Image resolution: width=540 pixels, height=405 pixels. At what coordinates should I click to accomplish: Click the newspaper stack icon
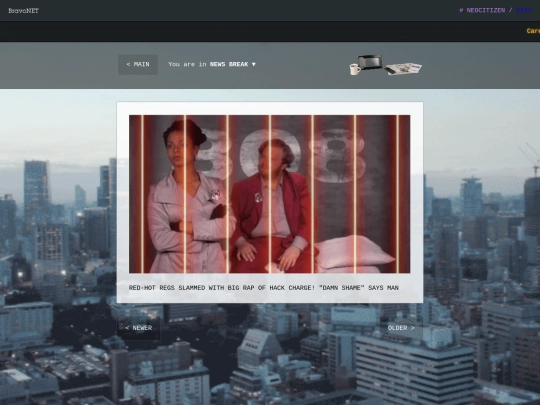point(403,69)
